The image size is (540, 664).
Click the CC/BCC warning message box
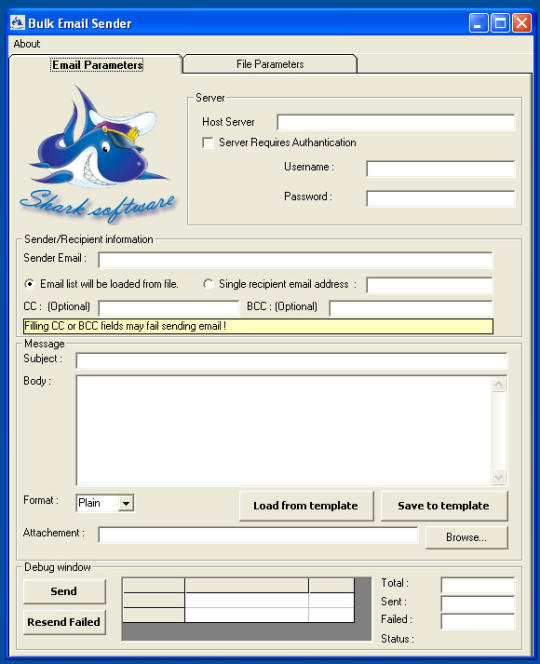pyautogui.click(x=258, y=326)
